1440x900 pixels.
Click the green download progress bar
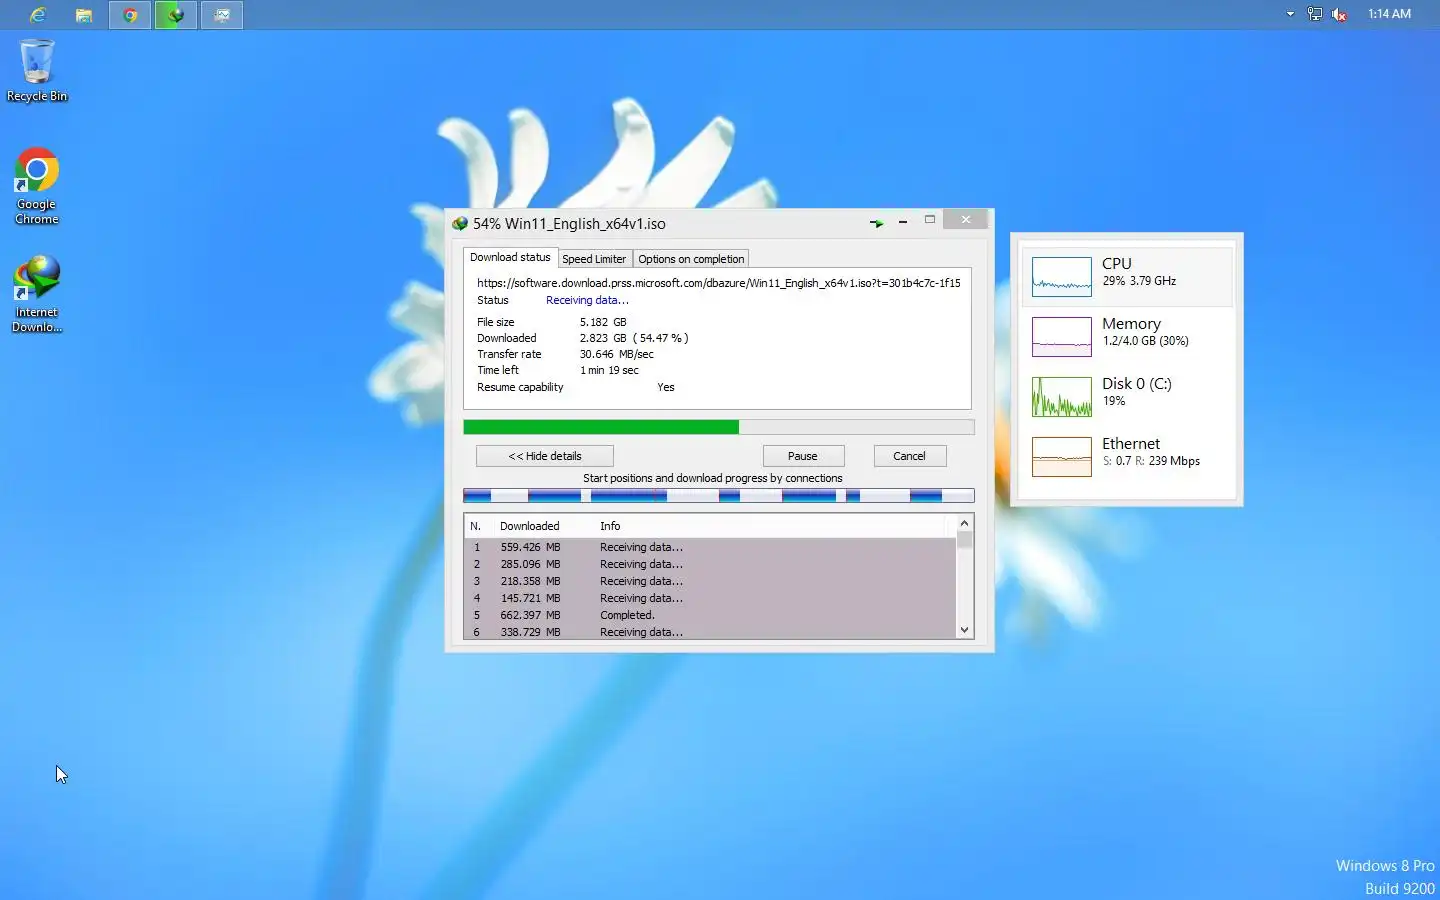click(x=718, y=427)
